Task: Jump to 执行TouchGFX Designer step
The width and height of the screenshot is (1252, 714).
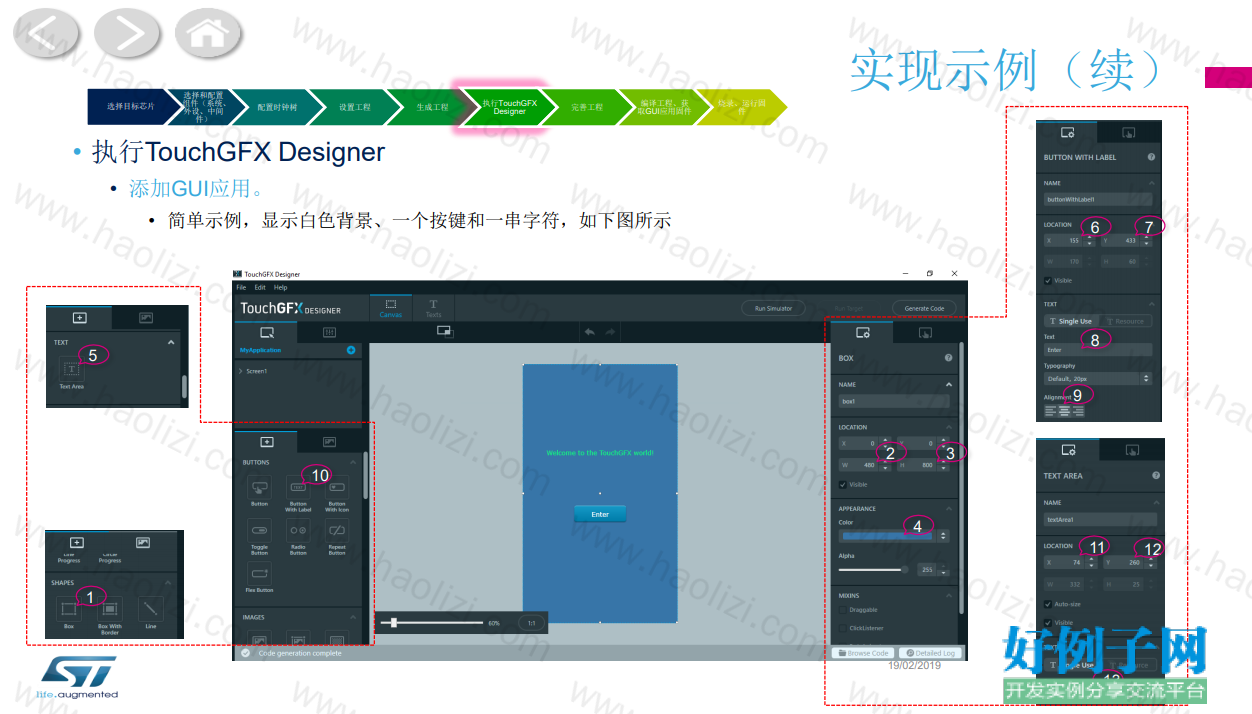Action: pos(509,106)
